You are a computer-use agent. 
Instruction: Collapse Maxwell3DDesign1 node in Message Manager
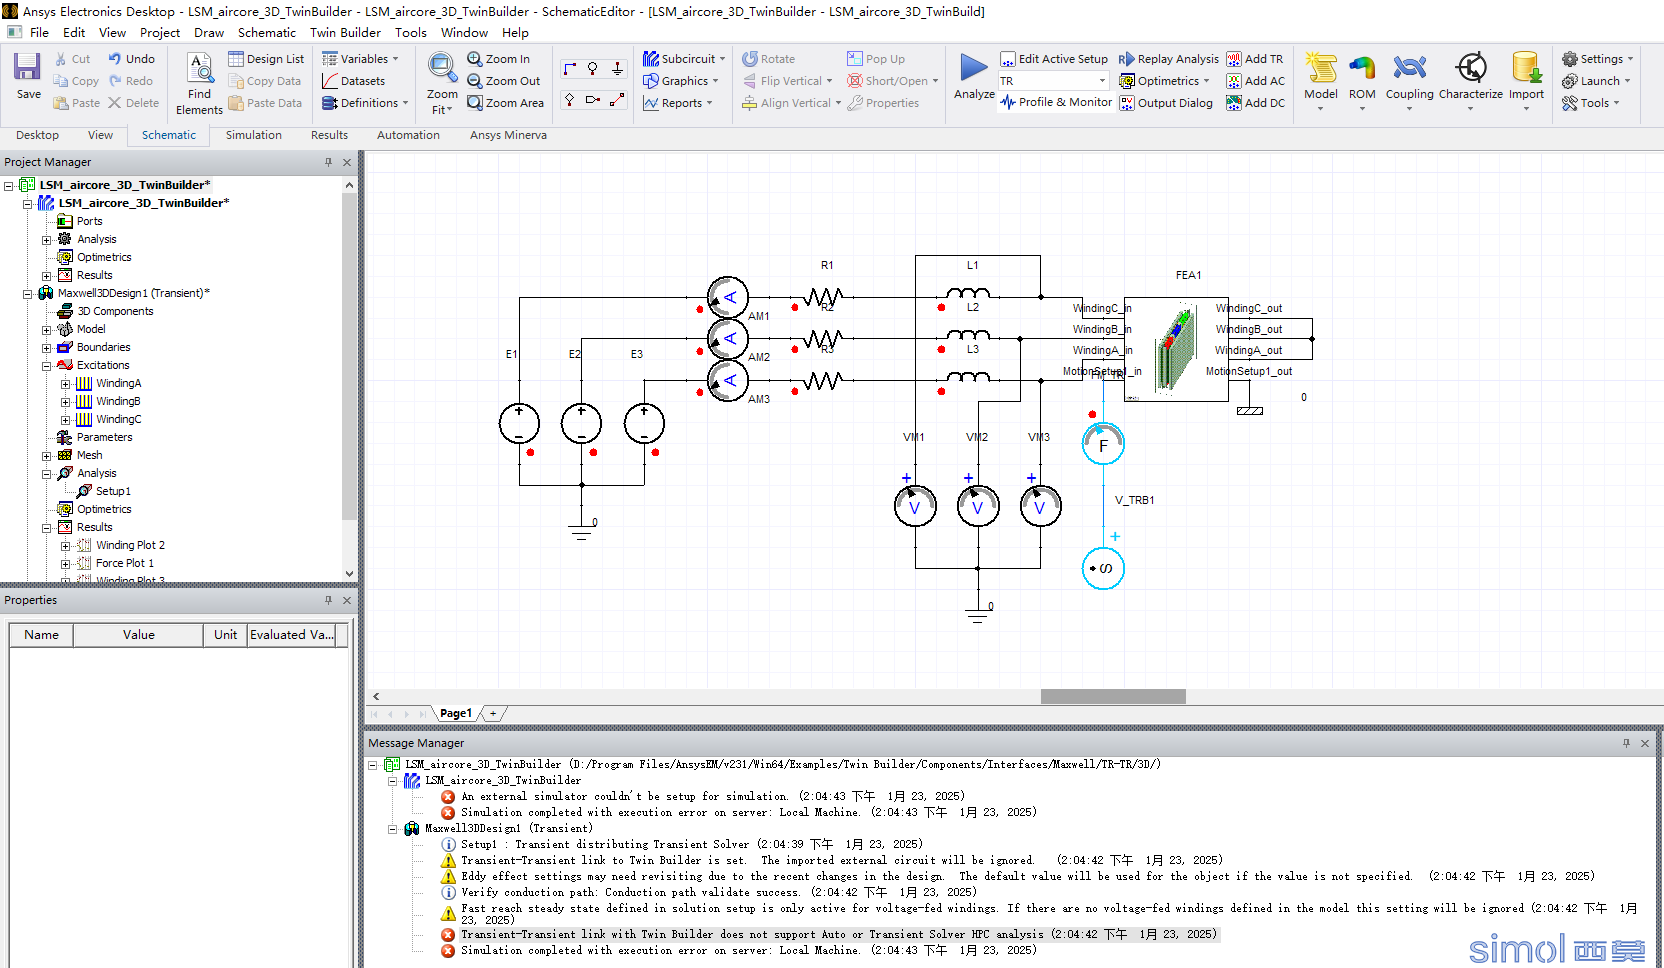(392, 829)
